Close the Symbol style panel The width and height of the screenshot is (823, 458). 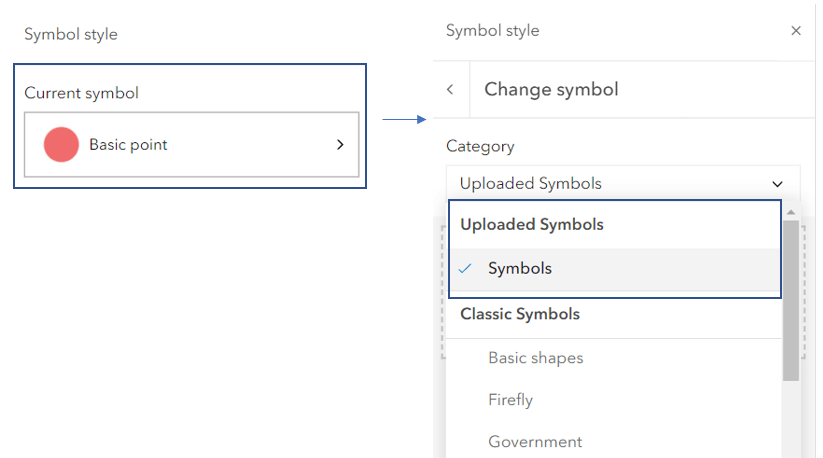796,31
